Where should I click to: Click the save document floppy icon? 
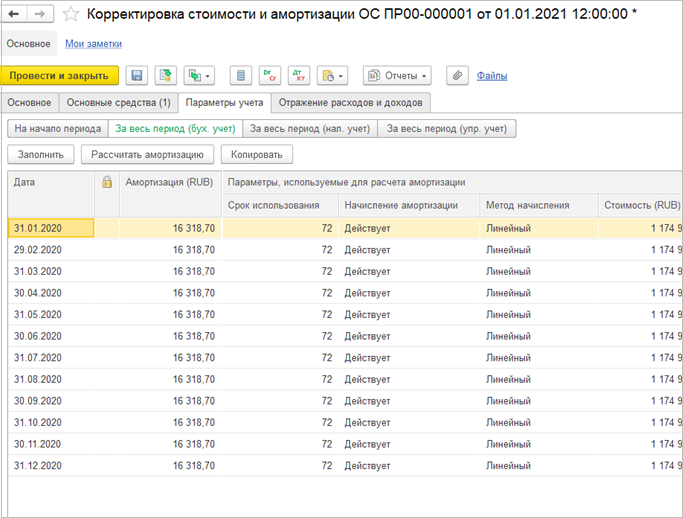coord(137,76)
